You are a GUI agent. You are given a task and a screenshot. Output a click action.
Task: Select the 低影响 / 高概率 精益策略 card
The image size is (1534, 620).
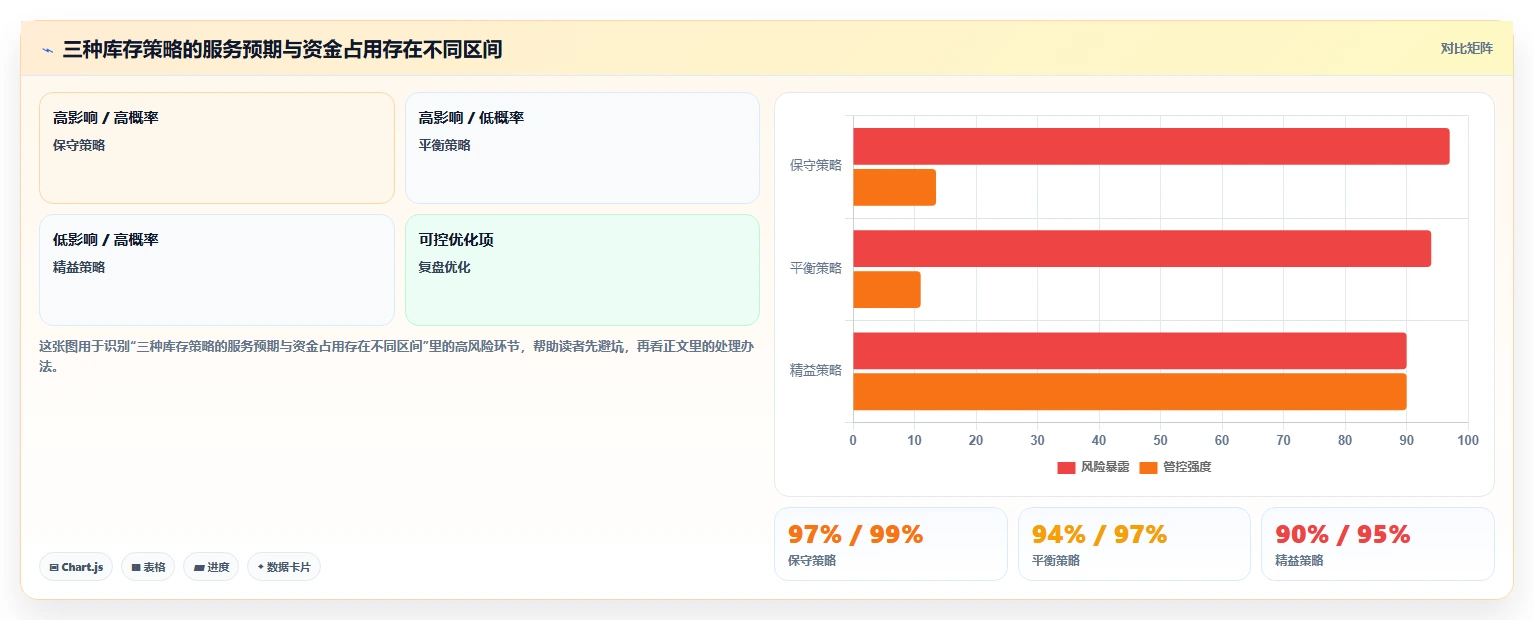(217, 270)
